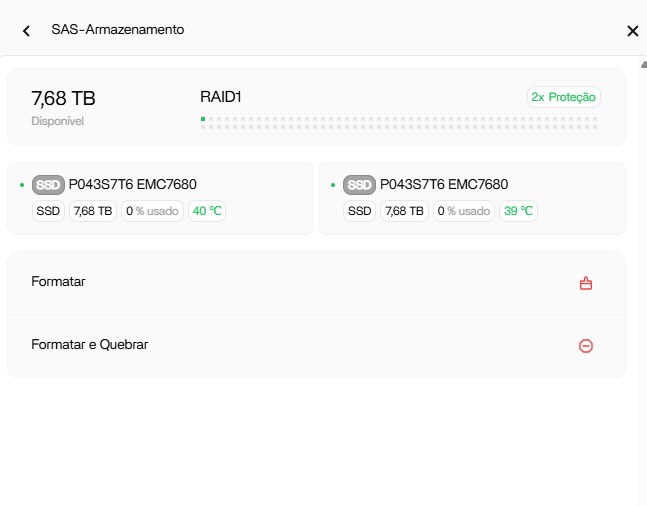Click first drive's 0 % usado tag
This screenshot has width=647, height=506.
(x=152, y=211)
